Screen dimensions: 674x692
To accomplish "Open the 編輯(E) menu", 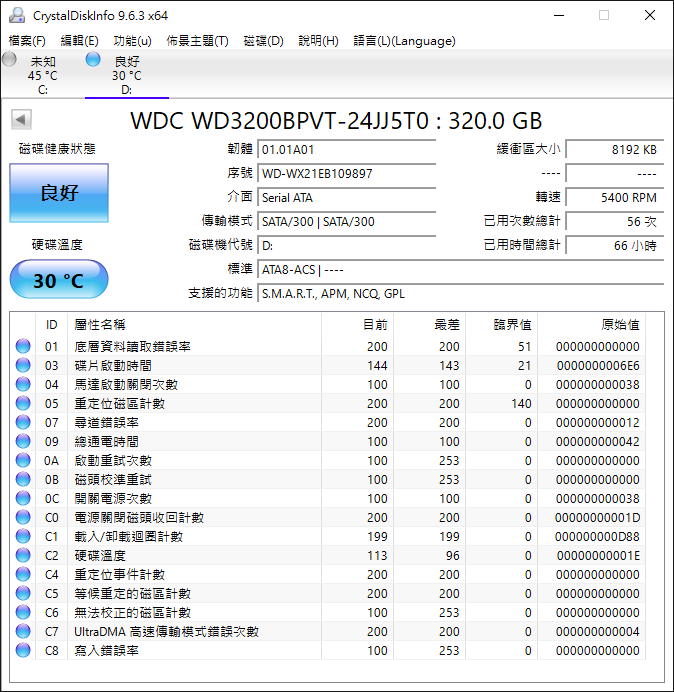I will [x=79, y=41].
